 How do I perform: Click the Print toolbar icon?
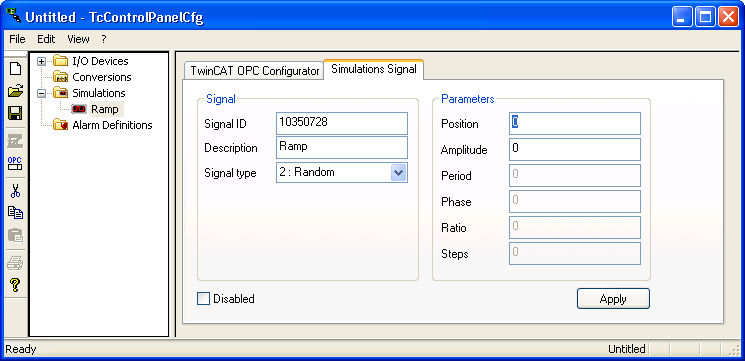tap(16, 263)
